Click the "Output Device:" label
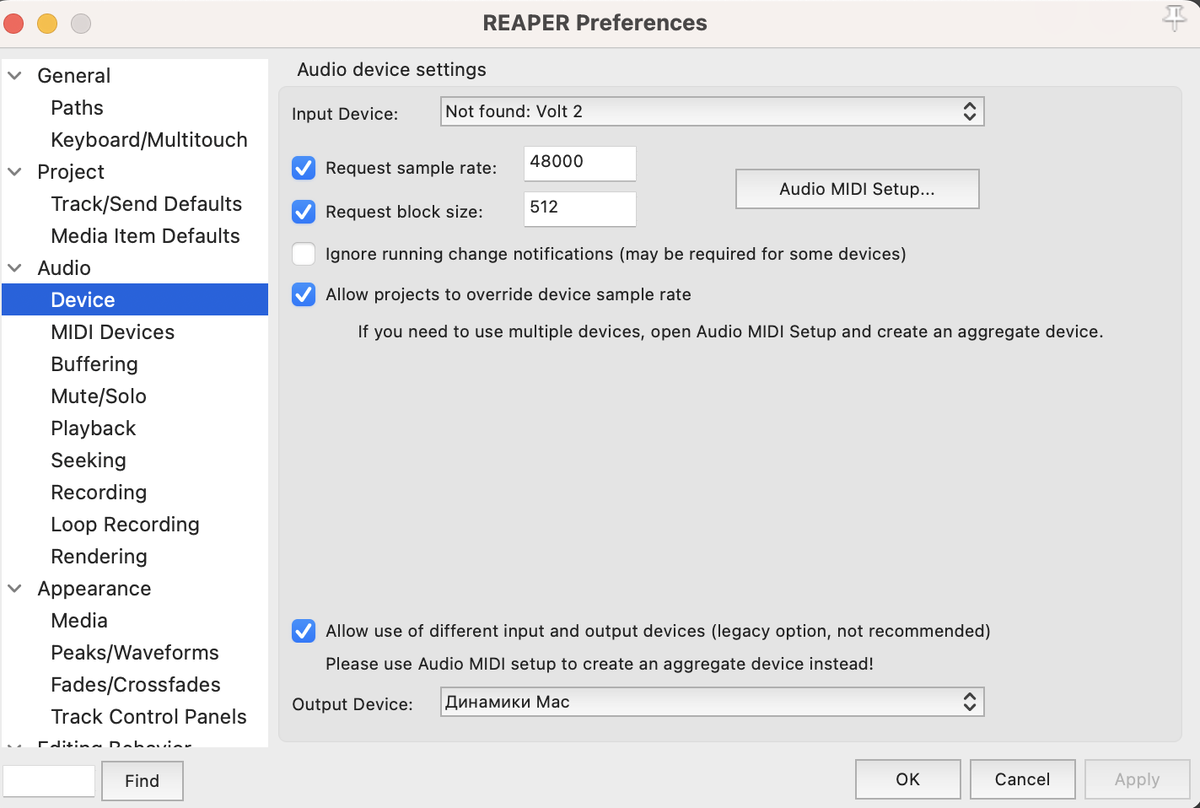Viewport: 1200px width, 808px height. pos(352,704)
